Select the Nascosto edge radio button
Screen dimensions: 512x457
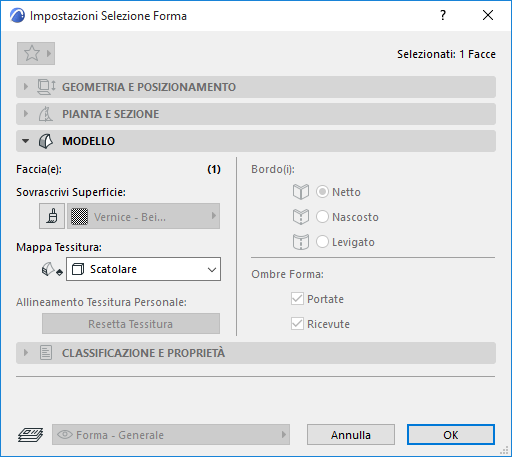(x=322, y=217)
